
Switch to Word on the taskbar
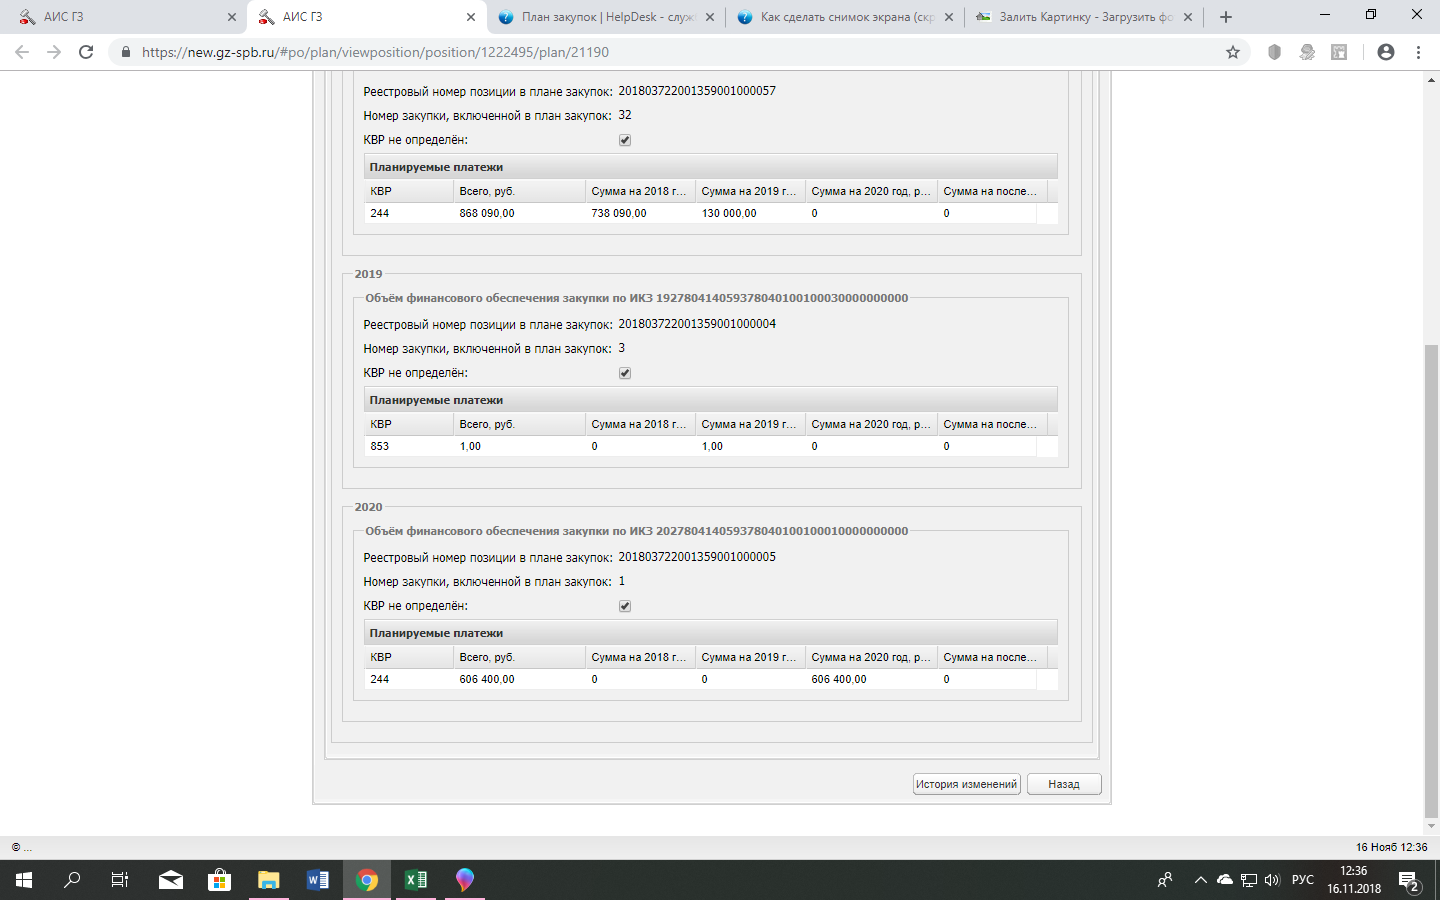click(x=317, y=880)
